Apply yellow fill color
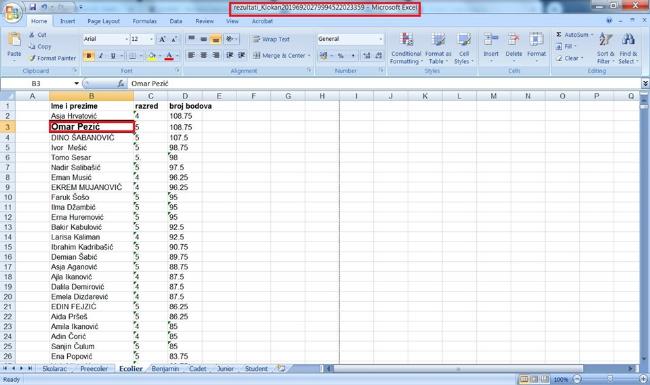 tap(152, 56)
